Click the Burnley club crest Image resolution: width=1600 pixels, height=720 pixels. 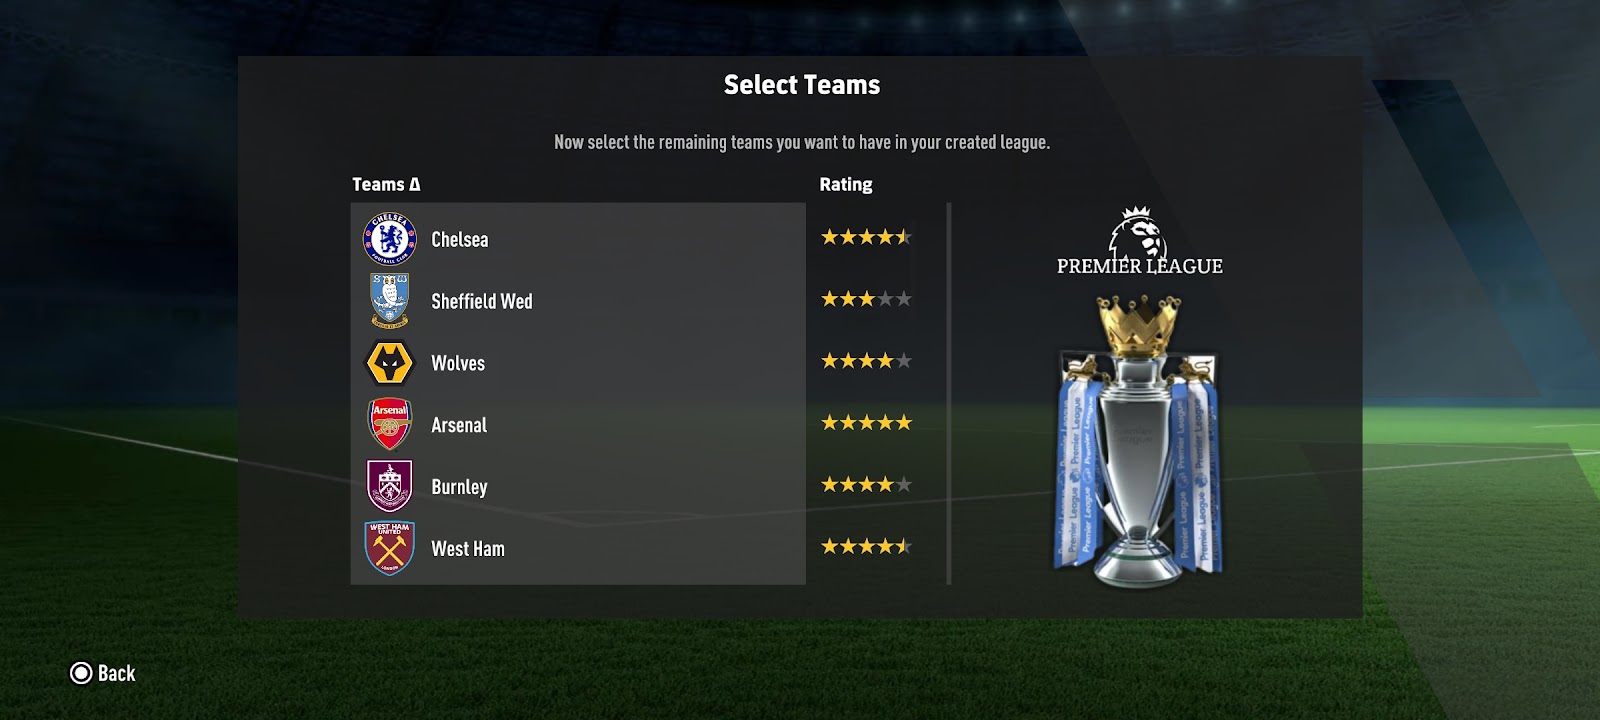coord(389,487)
